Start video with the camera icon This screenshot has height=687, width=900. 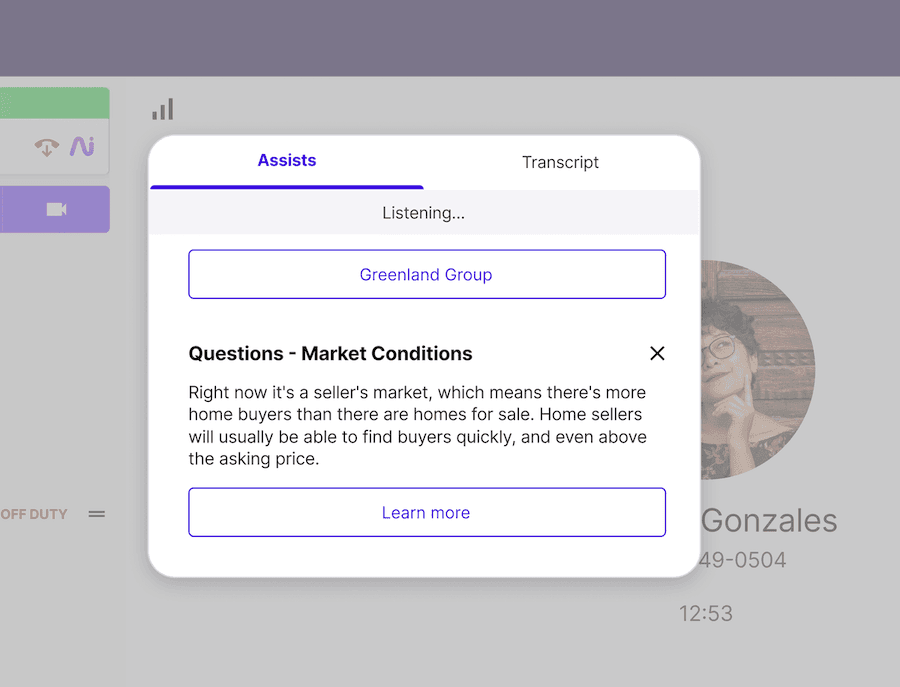coord(55,209)
